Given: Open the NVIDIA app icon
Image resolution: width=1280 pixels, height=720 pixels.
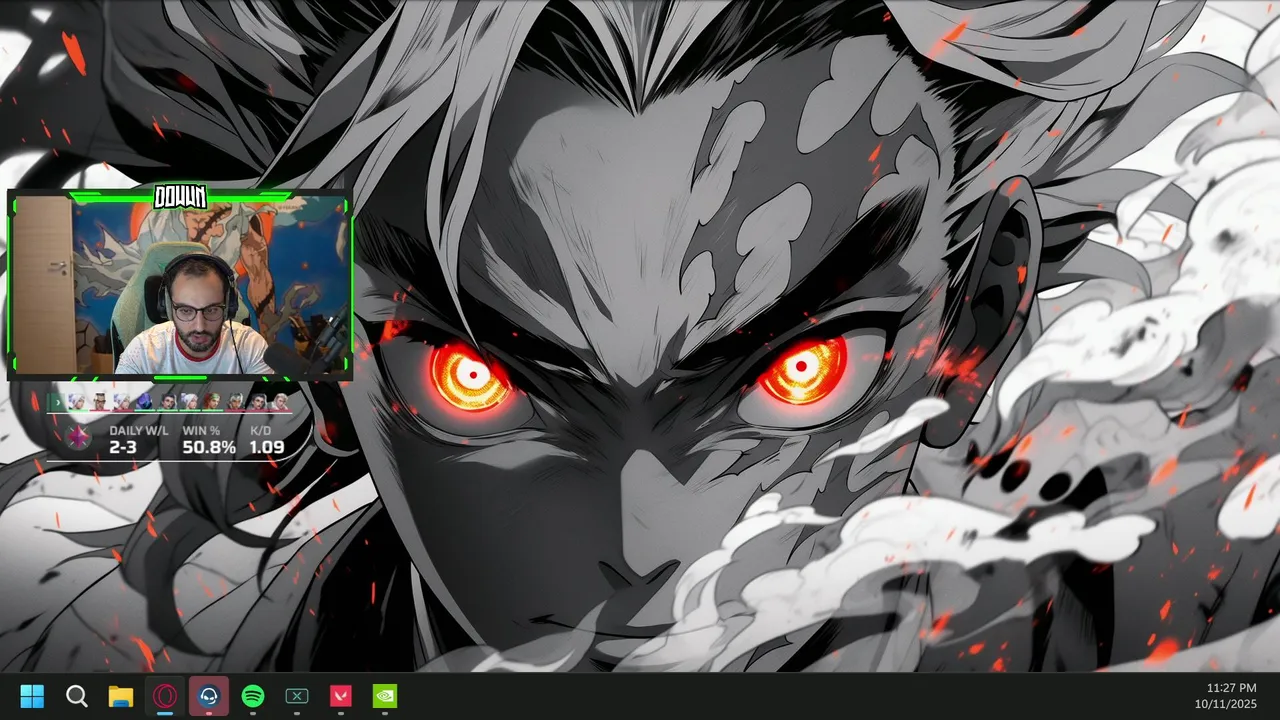Looking at the screenshot, I should coord(385,696).
